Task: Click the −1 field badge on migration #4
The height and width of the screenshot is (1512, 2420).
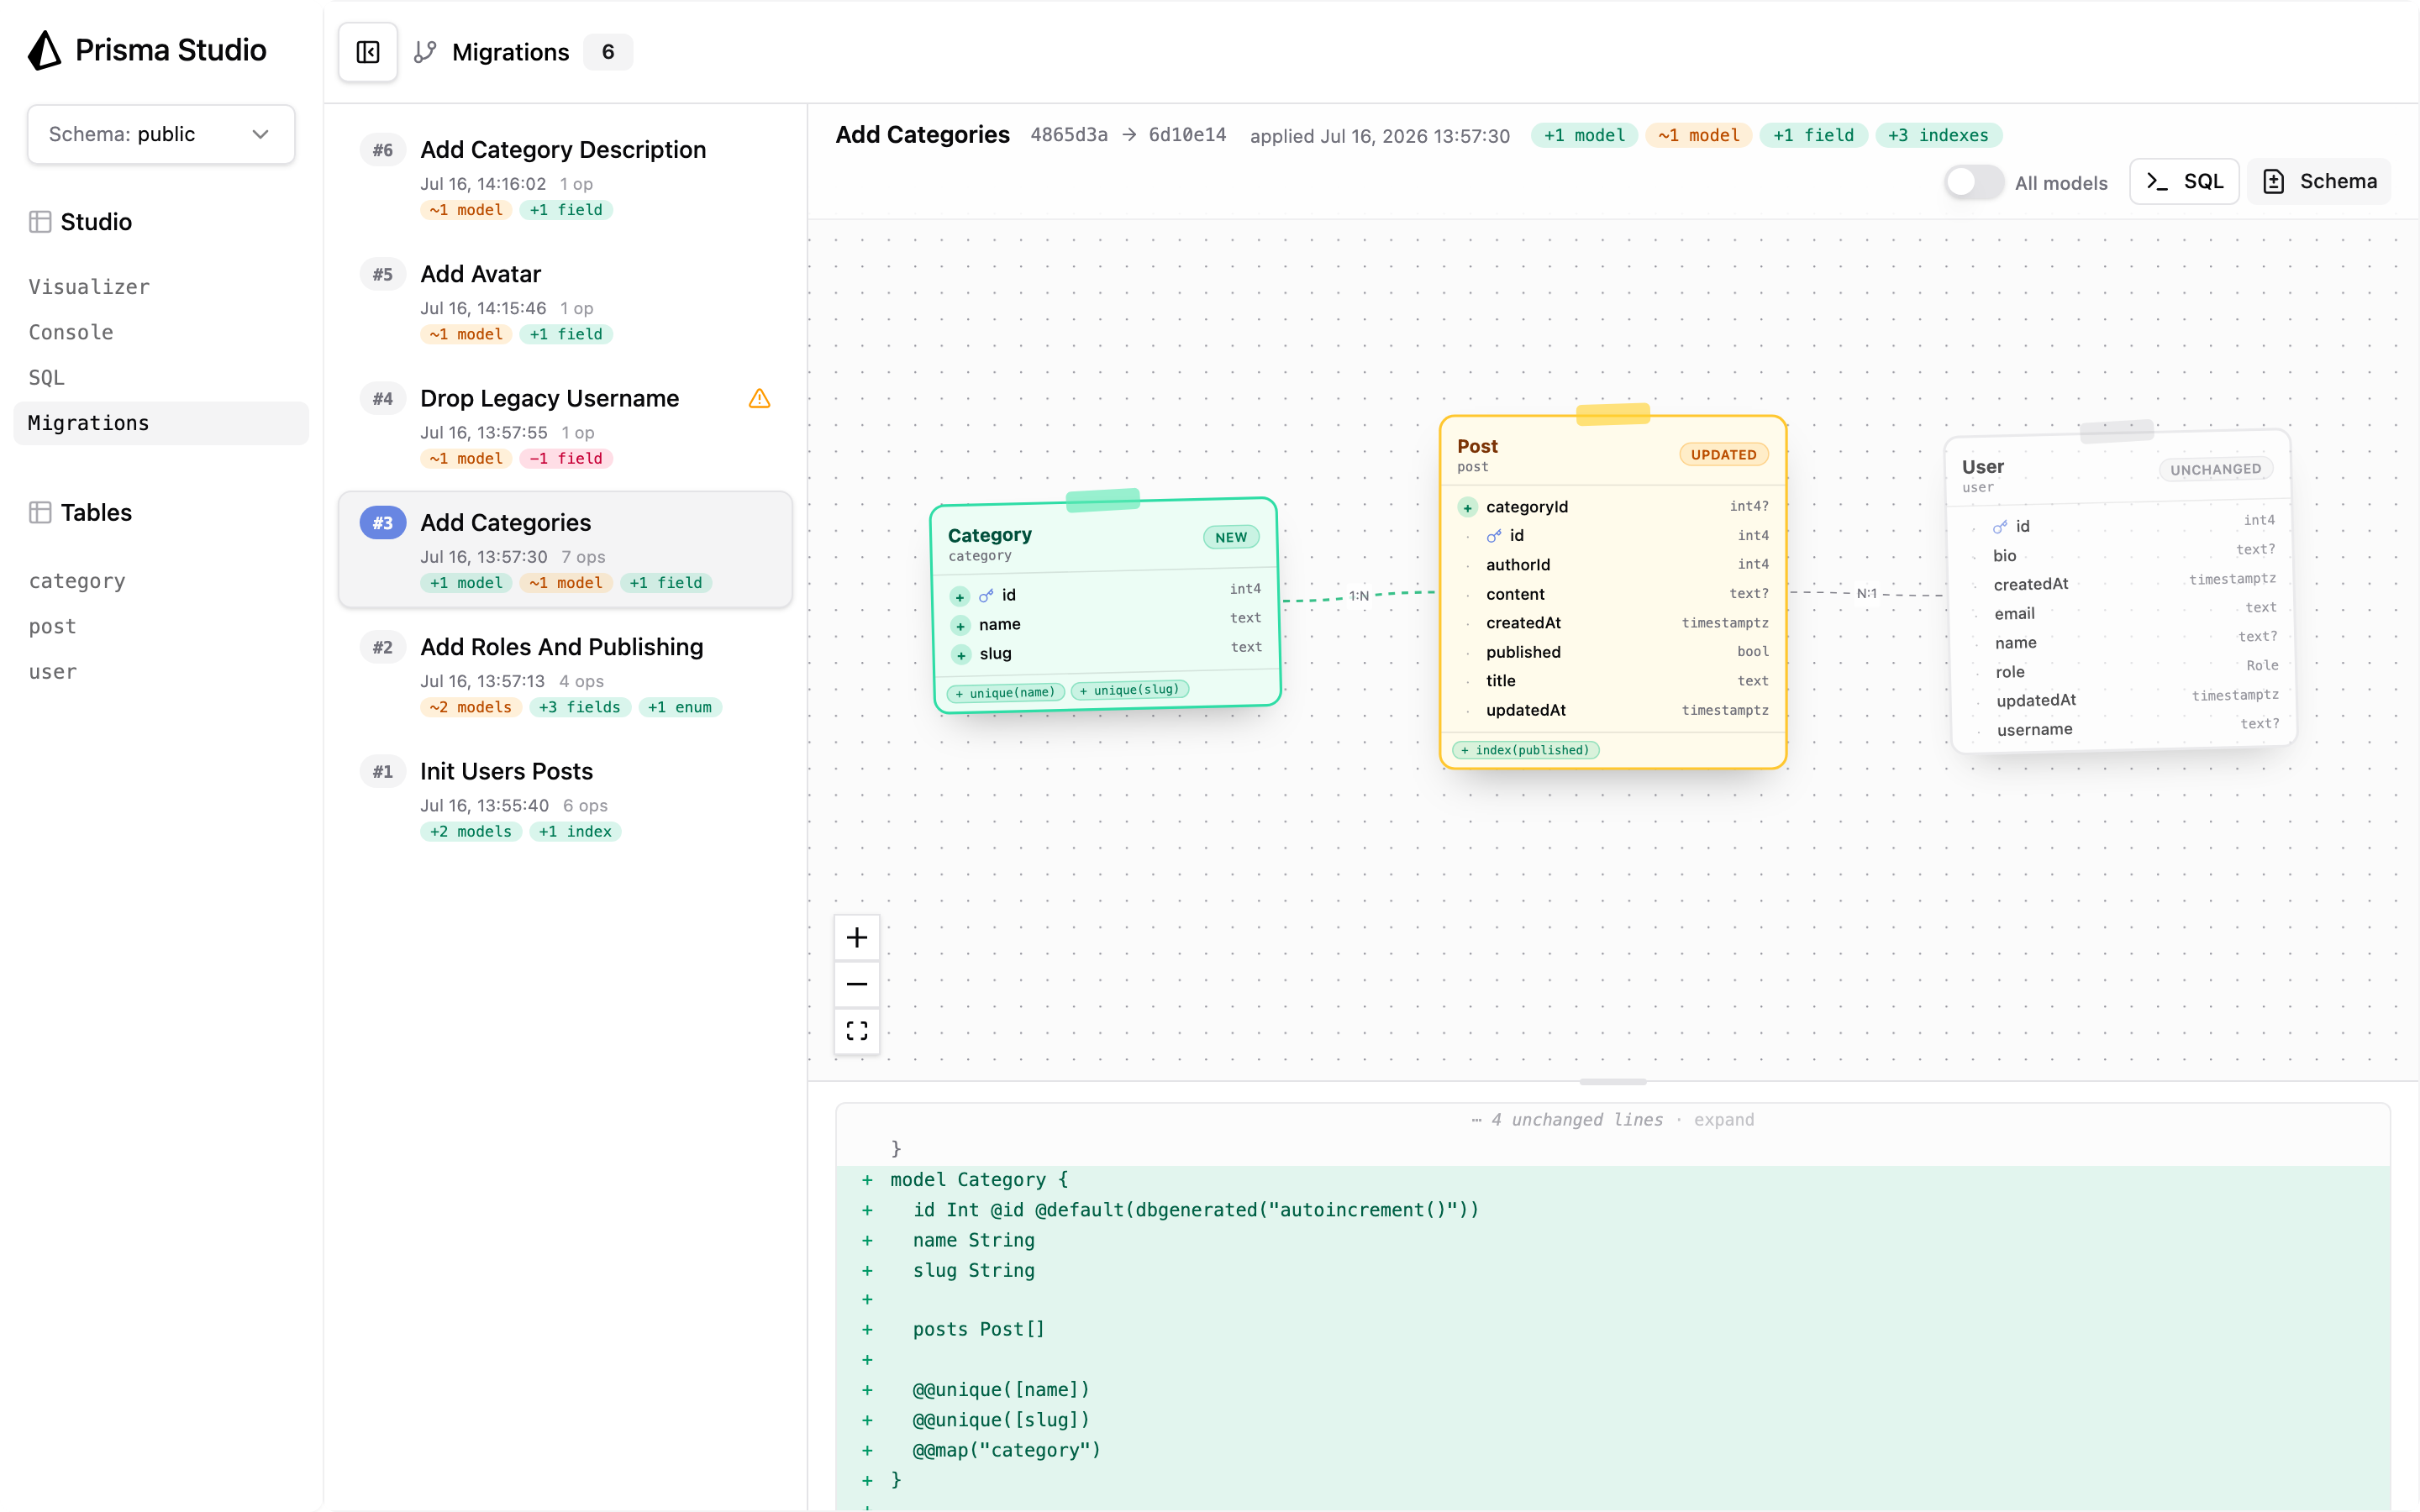Action: click(566, 459)
